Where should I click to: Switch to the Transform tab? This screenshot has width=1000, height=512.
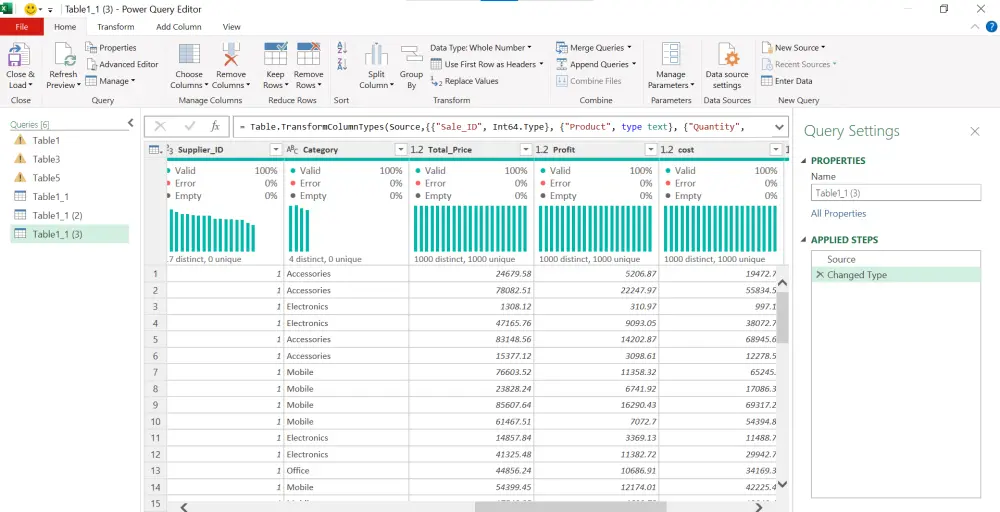[x=115, y=27]
